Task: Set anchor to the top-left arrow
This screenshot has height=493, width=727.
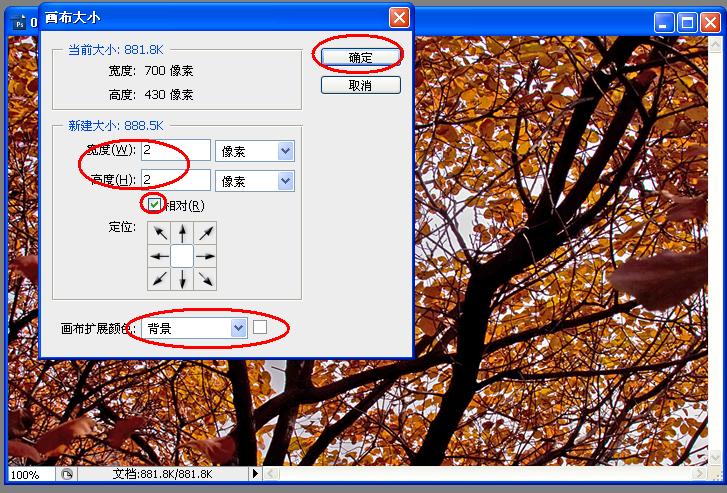Action: point(159,233)
